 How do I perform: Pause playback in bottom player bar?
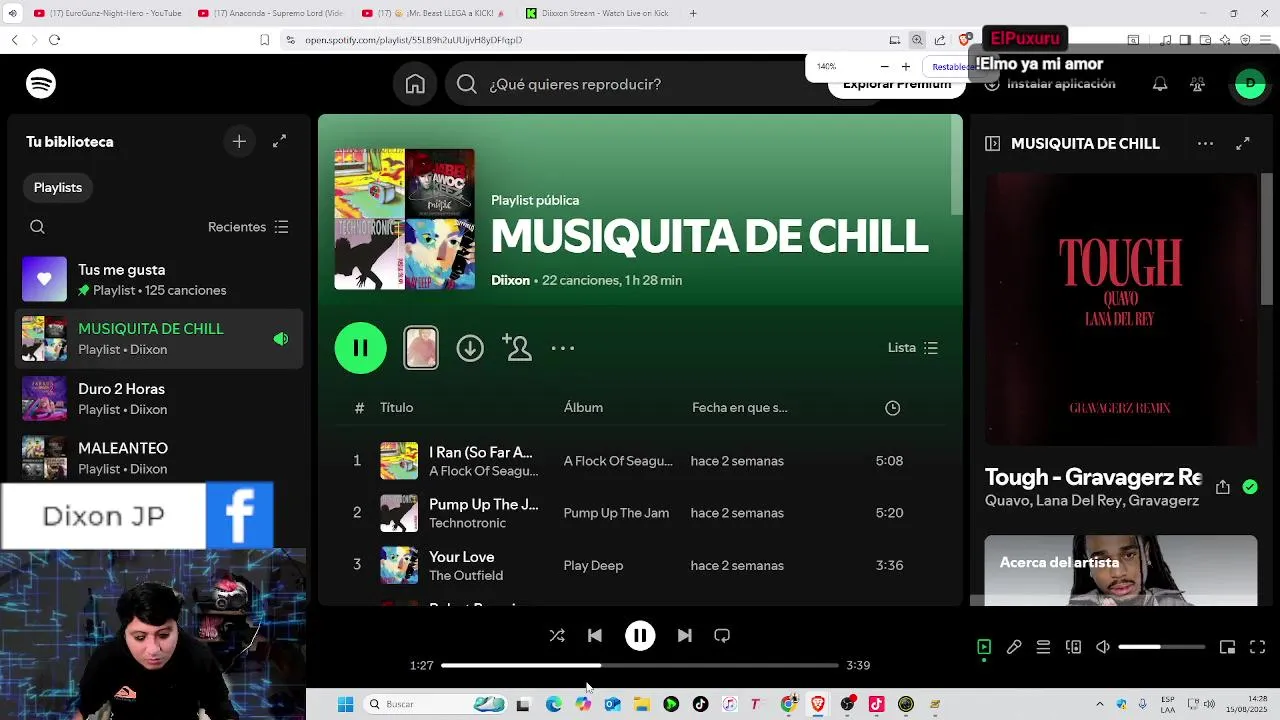pyautogui.click(x=640, y=636)
